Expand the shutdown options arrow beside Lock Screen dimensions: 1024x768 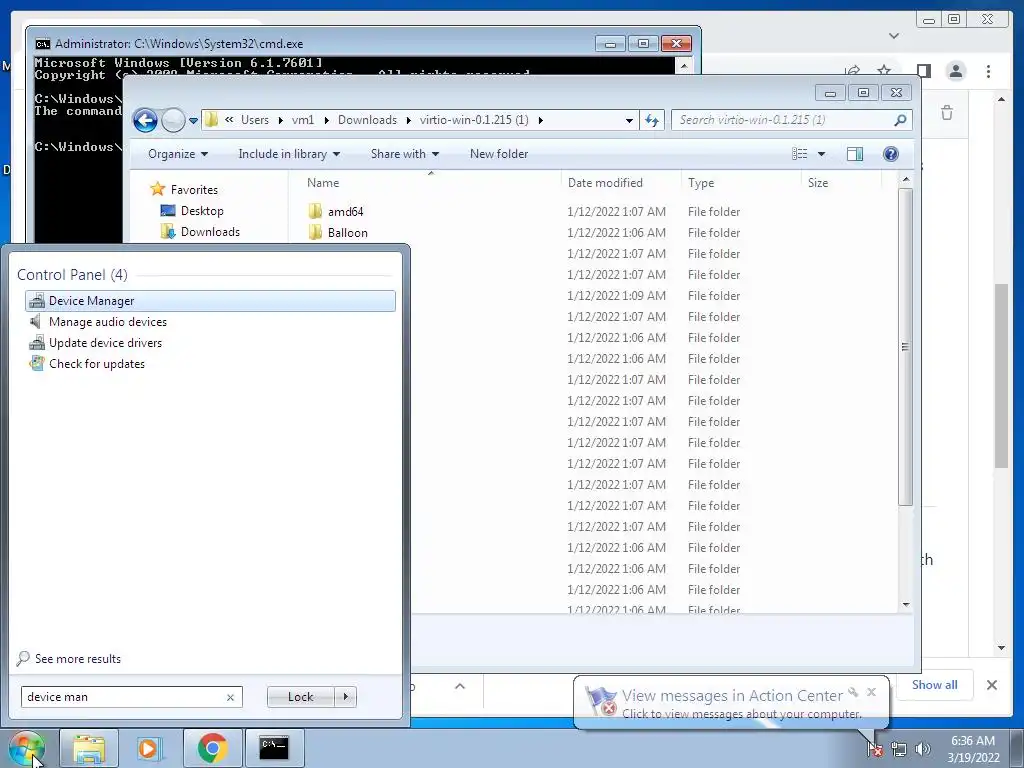(345, 697)
